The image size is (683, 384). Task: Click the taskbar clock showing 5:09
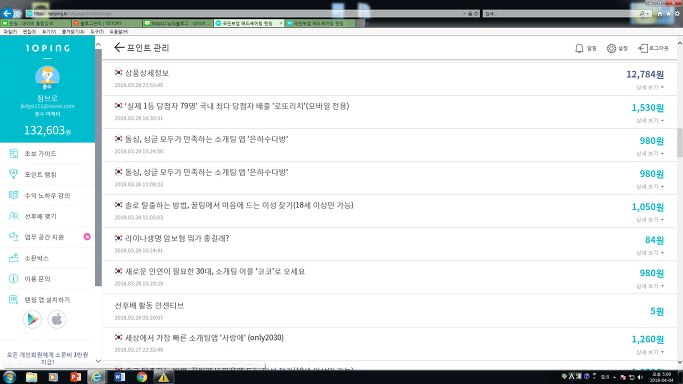coord(661,377)
